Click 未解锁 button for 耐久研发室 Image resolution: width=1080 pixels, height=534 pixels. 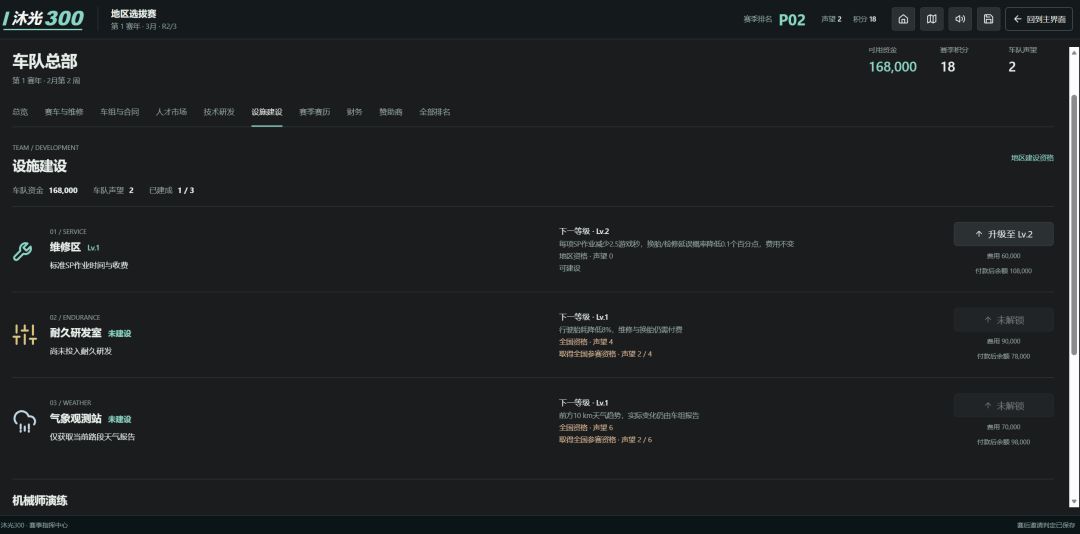point(1004,320)
